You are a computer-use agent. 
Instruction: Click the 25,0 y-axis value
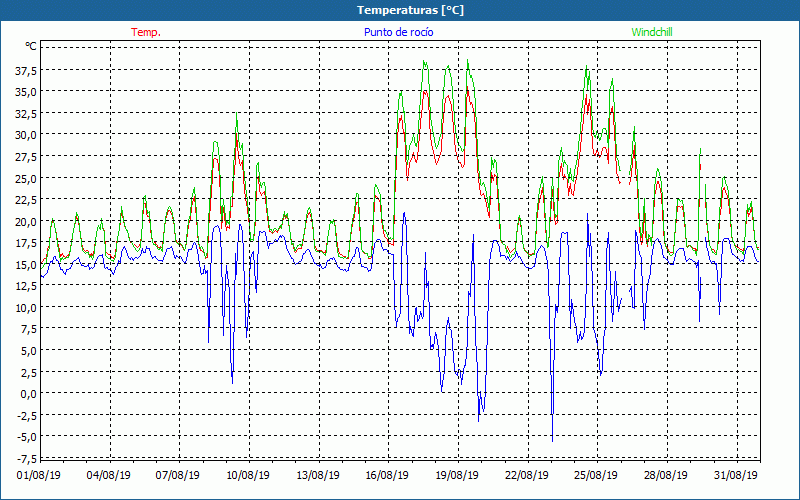point(26,178)
